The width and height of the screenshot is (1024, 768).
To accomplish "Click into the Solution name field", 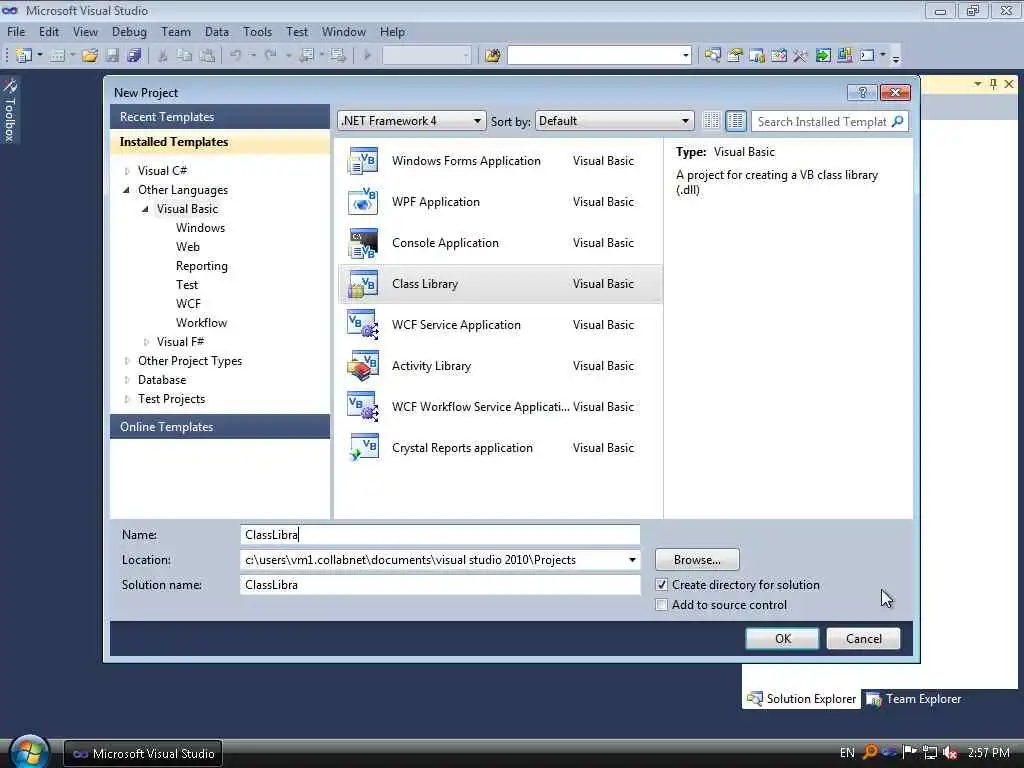I will [440, 584].
